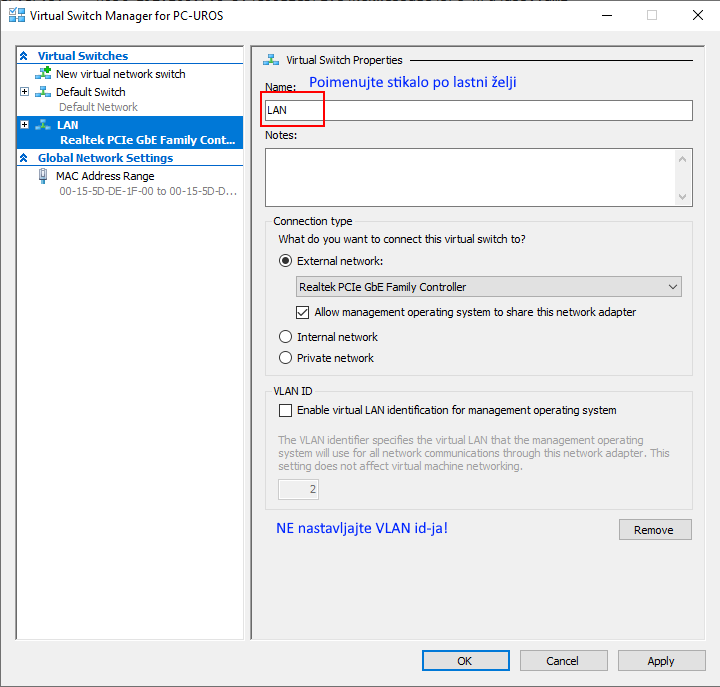Click inside the Notes text area
Screen dimensions: 720x687
[x=469, y=177]
